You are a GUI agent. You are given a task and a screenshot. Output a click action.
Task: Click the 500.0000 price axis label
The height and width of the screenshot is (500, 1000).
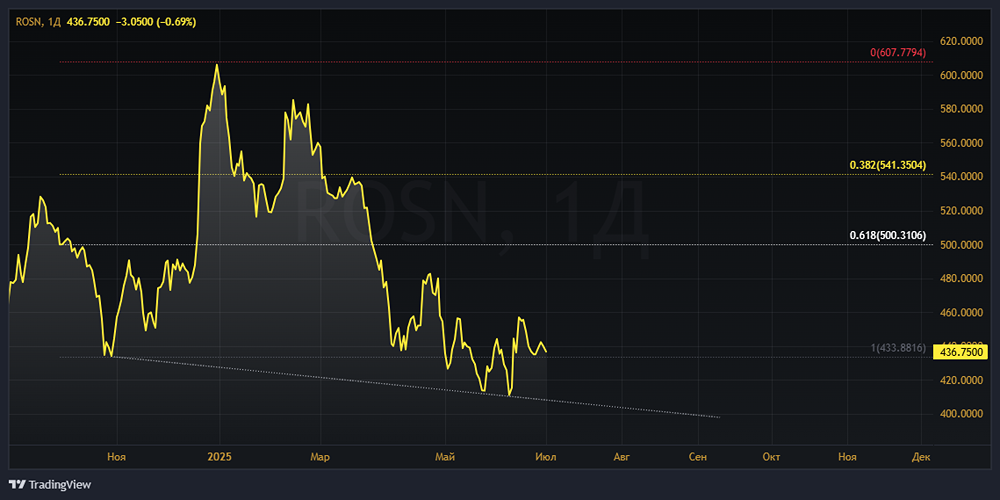tap(960, 245)
